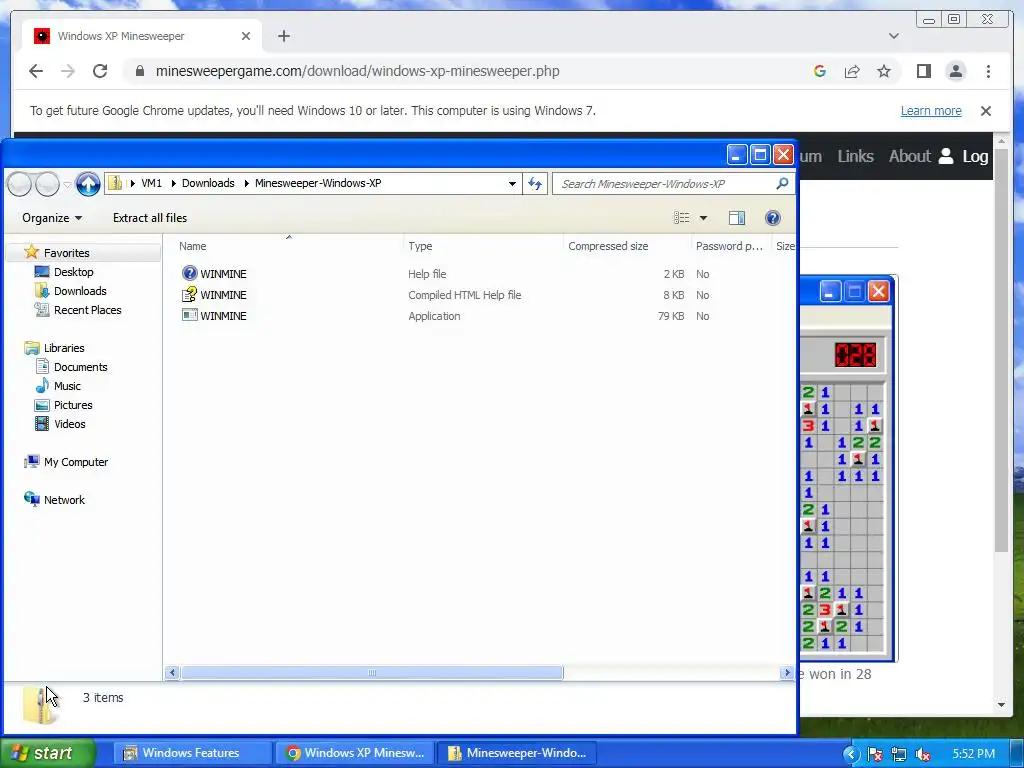Dismiss the Chrome update notification bar
Image resolution: width=1024 pixels, height=768 pixels.
click(x=986, y=111)
